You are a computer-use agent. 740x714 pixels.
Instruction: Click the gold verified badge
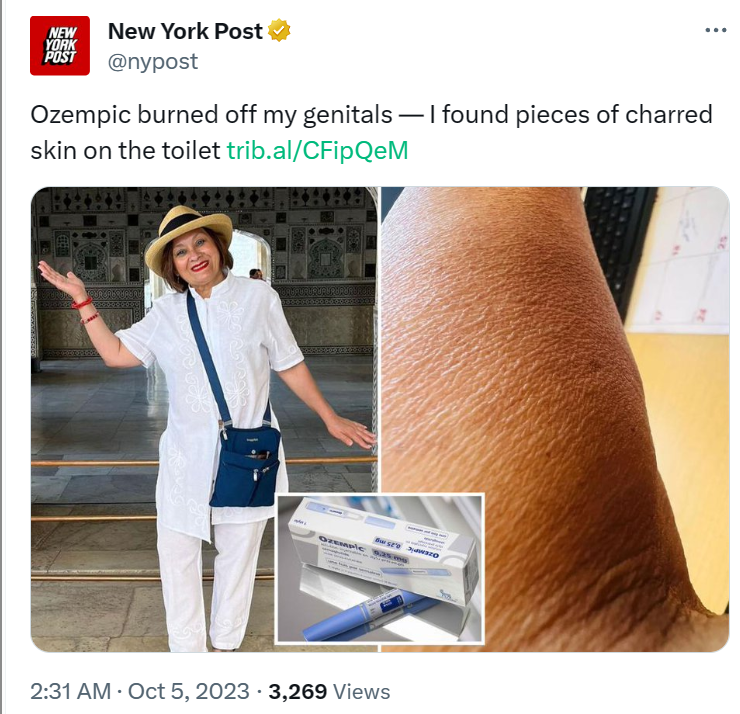click(x=279, y=31)
